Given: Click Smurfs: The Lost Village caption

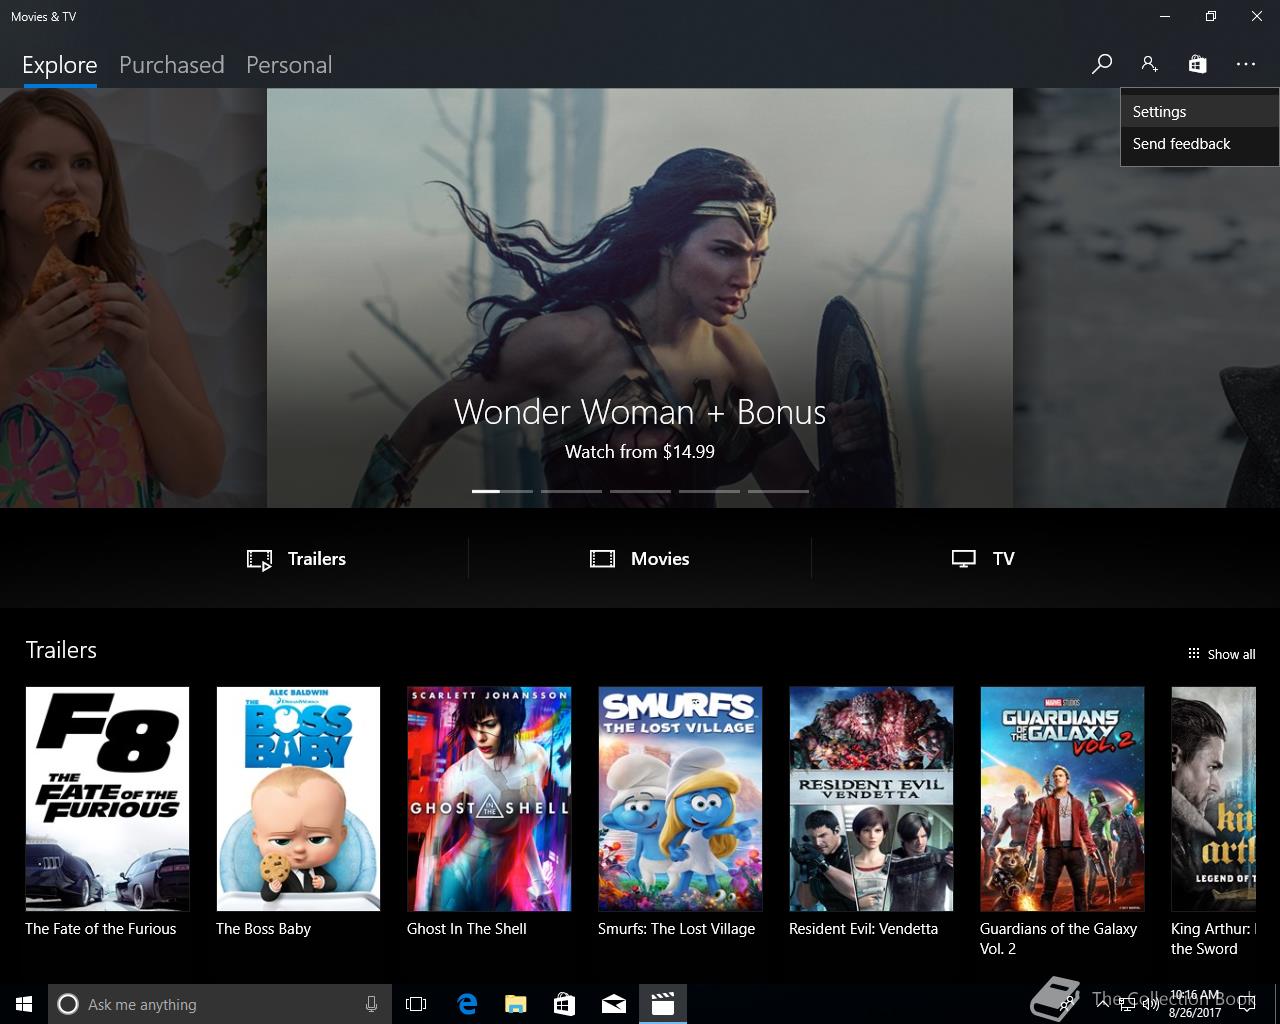Looking at the screenshot, I should (676, 929).
